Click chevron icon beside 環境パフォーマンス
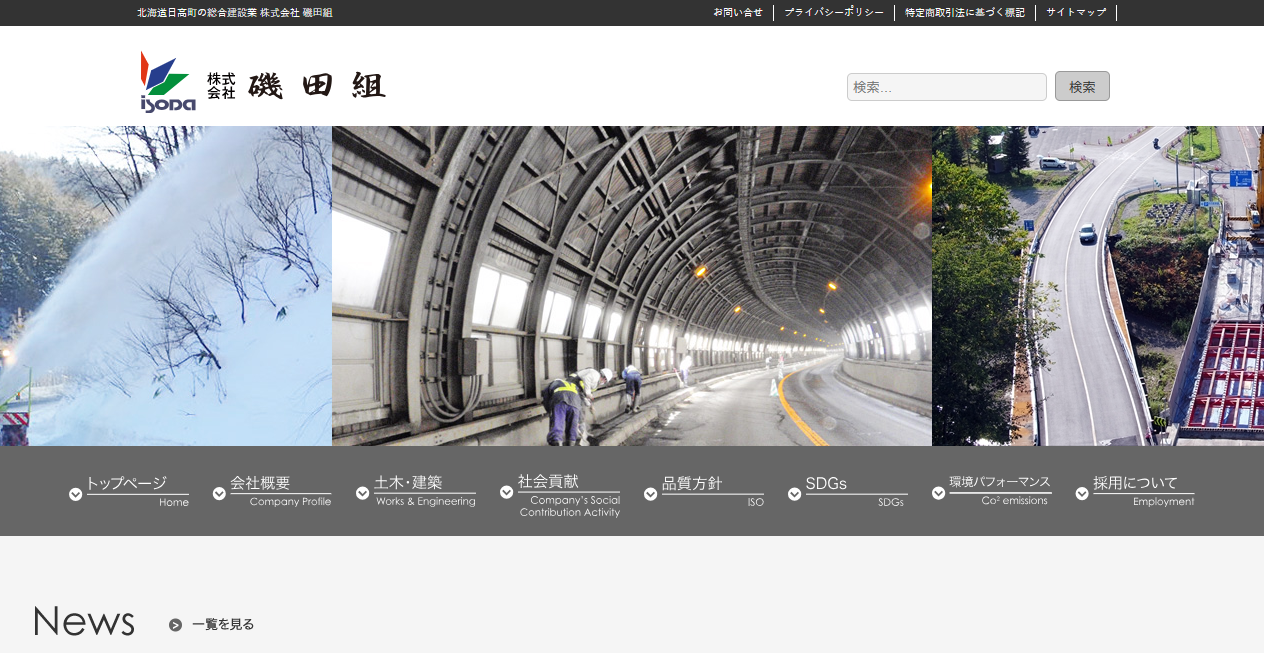The image size is (1264, 653). (x=938, y=493)
